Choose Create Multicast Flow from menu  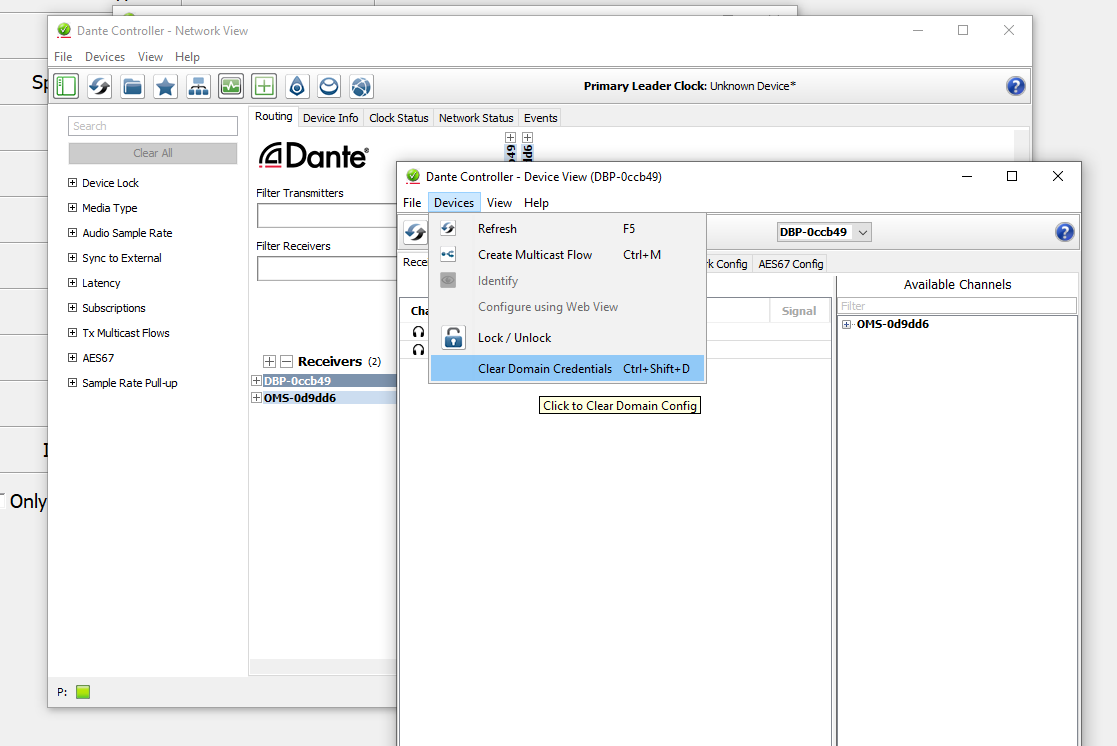[535, 255]
